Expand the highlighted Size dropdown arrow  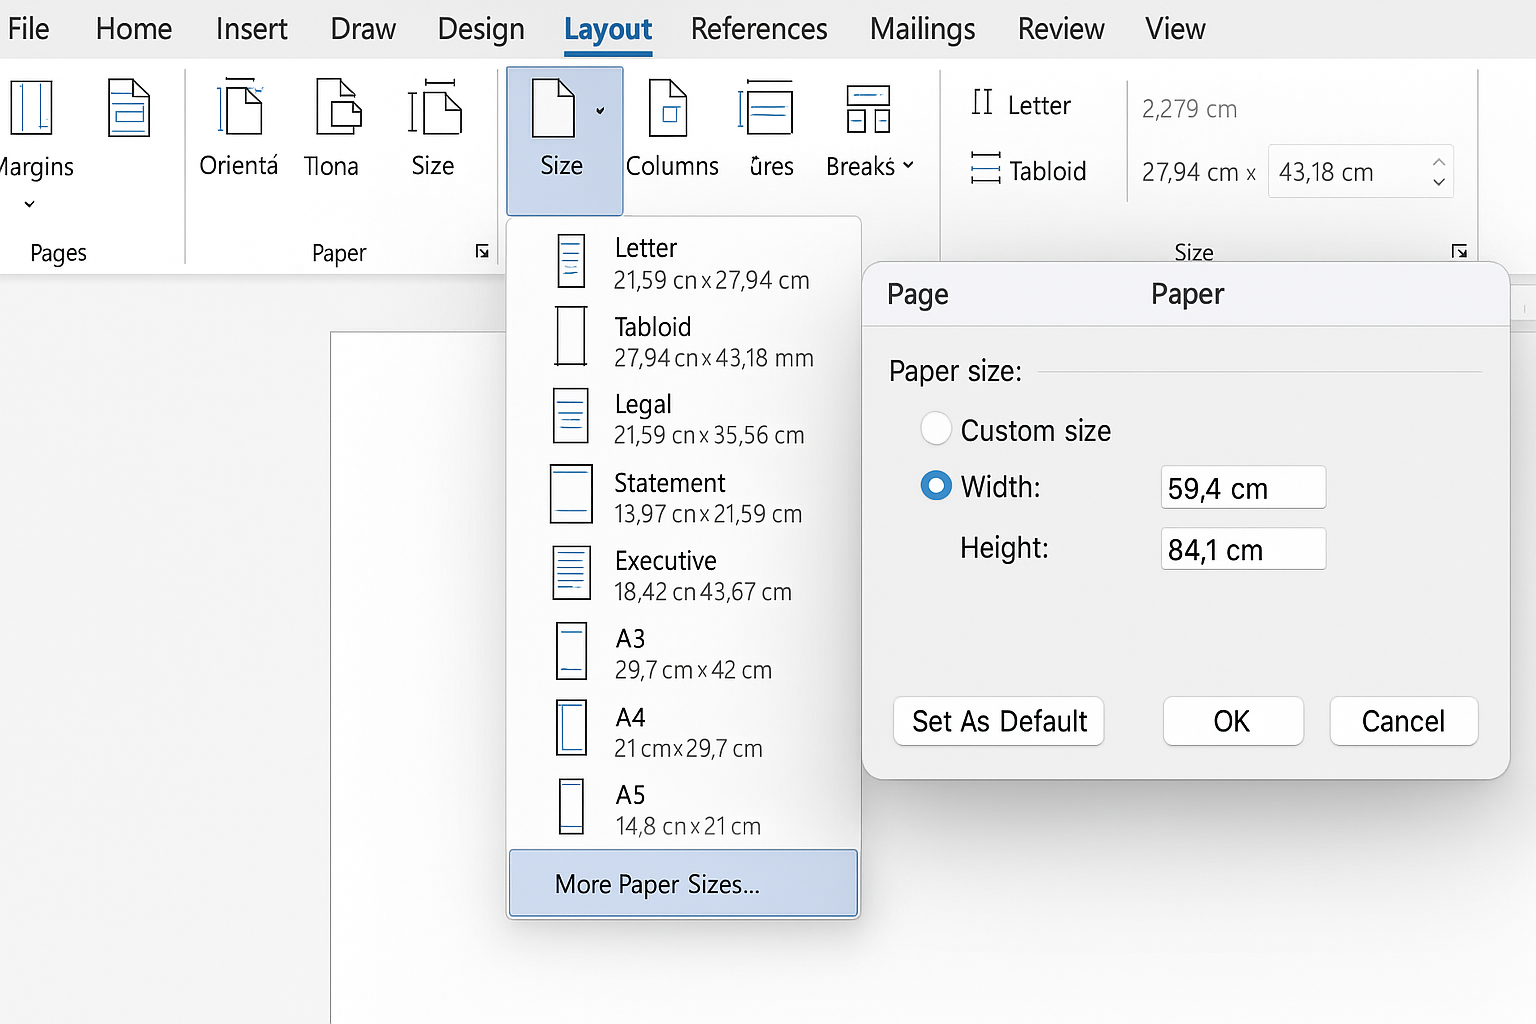[600, 110]
